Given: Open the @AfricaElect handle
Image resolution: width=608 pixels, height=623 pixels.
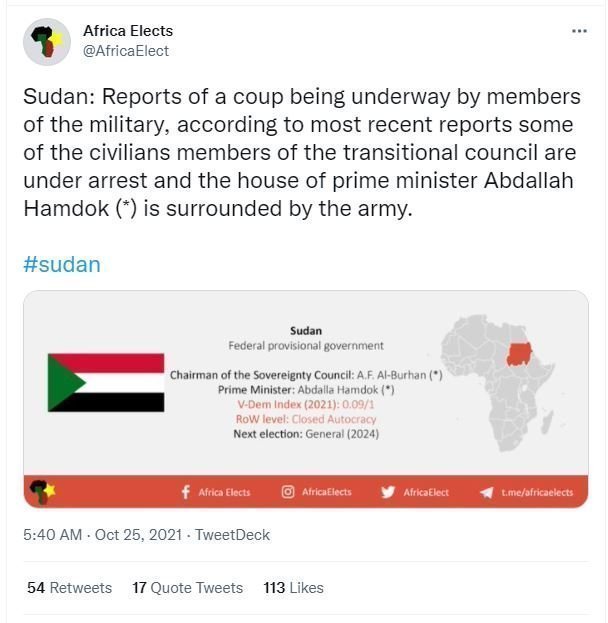Looking at the screenshot, I should point(126,51).
